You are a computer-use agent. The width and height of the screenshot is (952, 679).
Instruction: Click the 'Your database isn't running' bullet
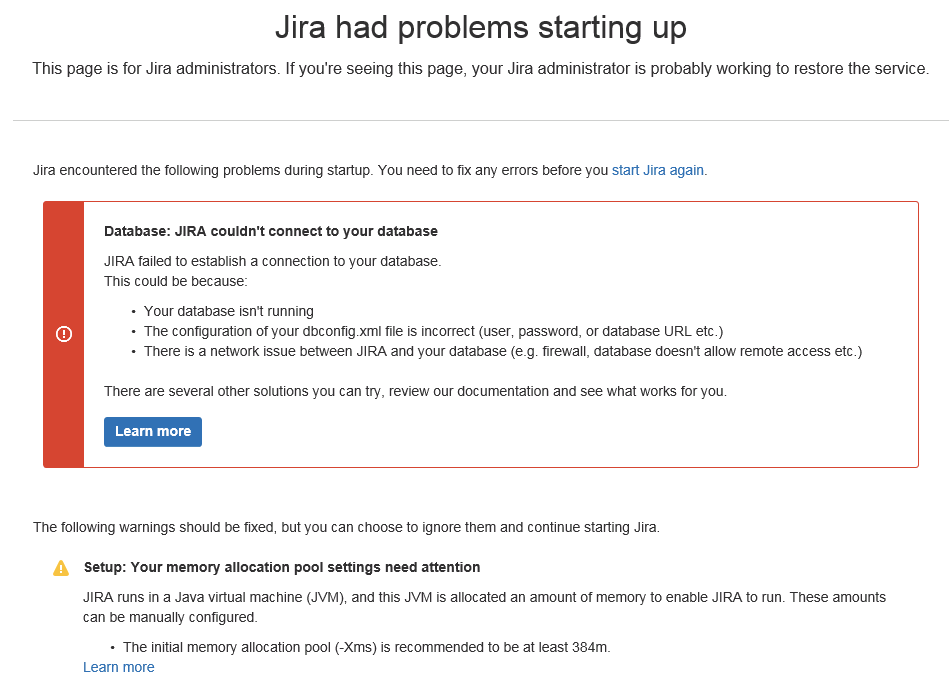point(228,311)
